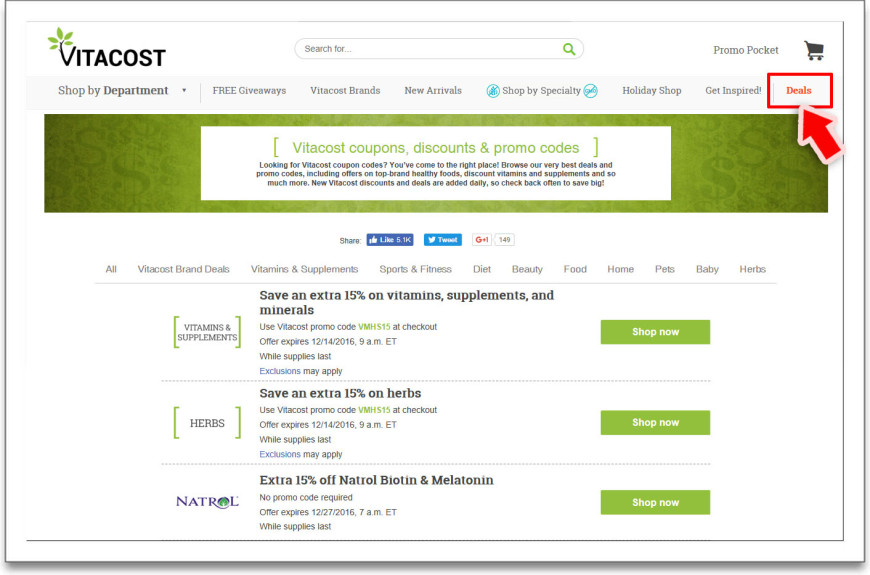Show Home category deals

click(x=620, y=269)
